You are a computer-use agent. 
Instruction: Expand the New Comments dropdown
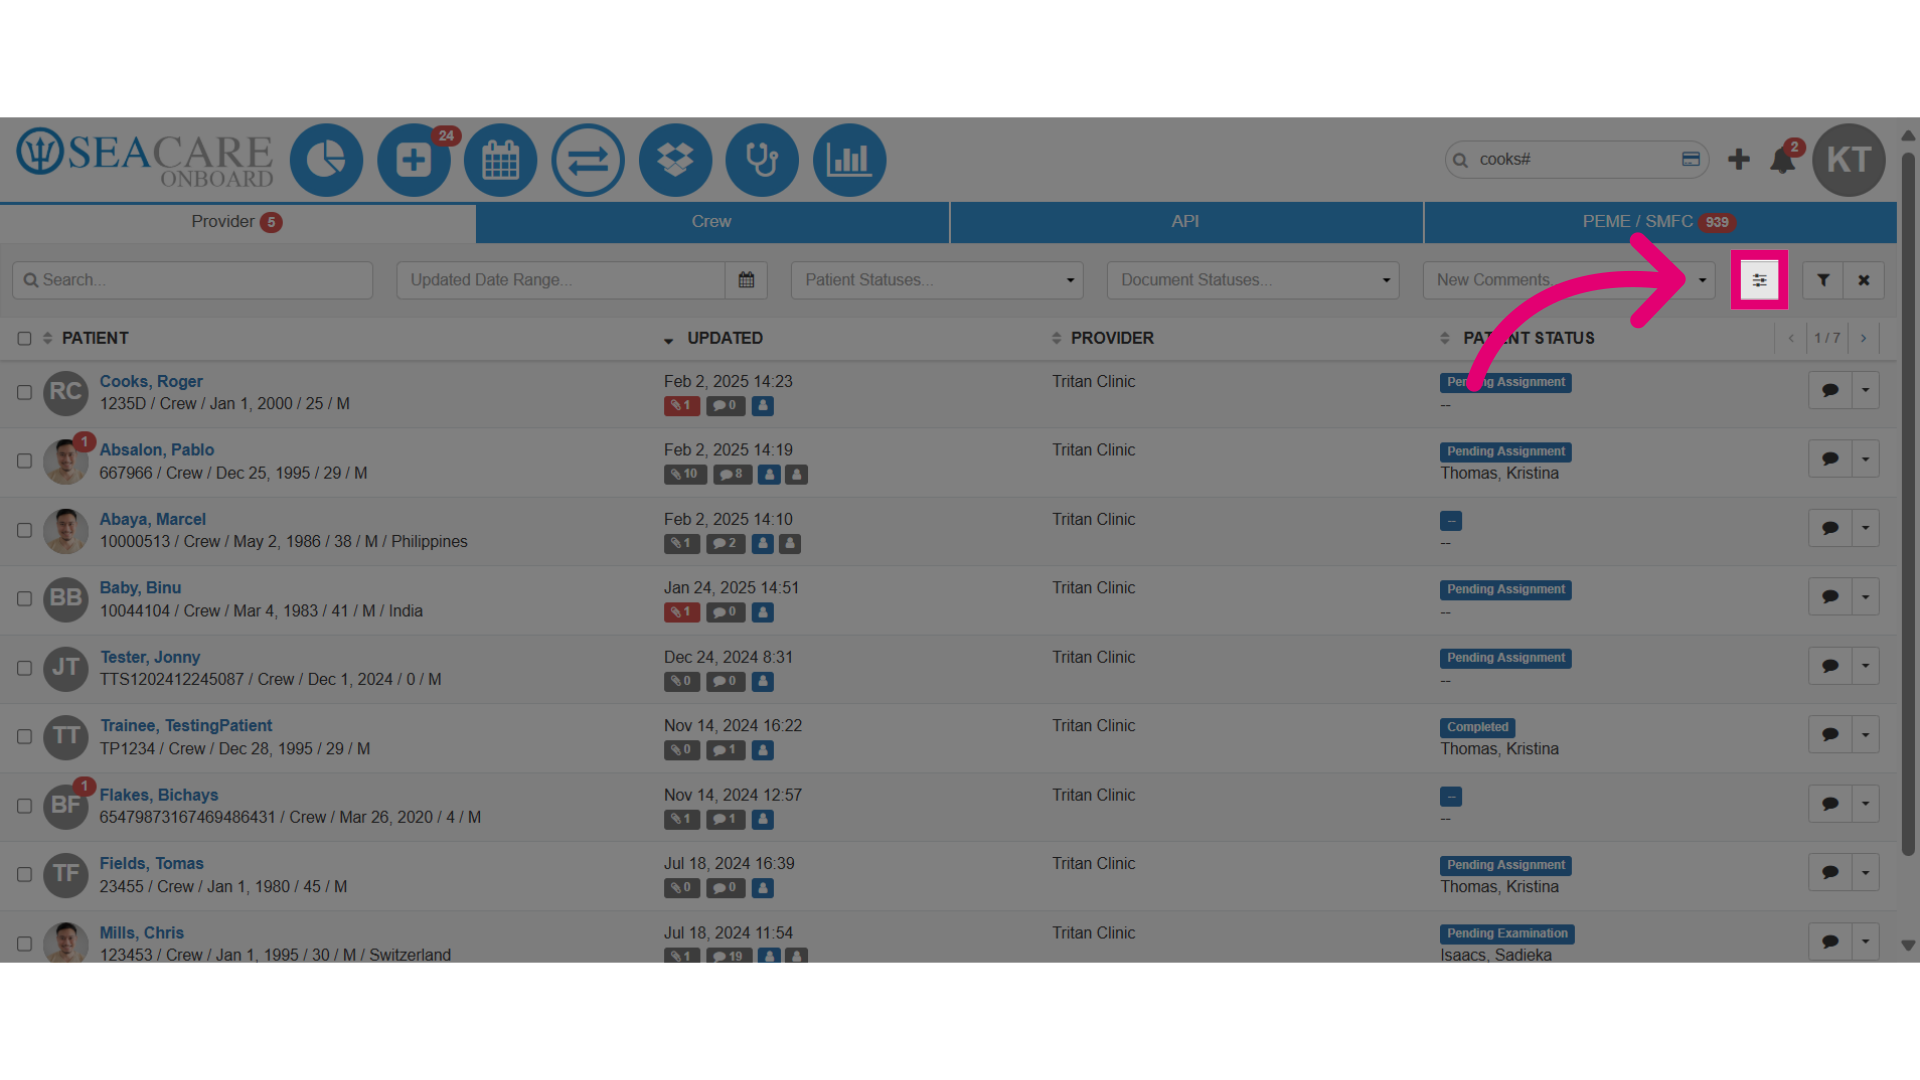coord(1568,280)
